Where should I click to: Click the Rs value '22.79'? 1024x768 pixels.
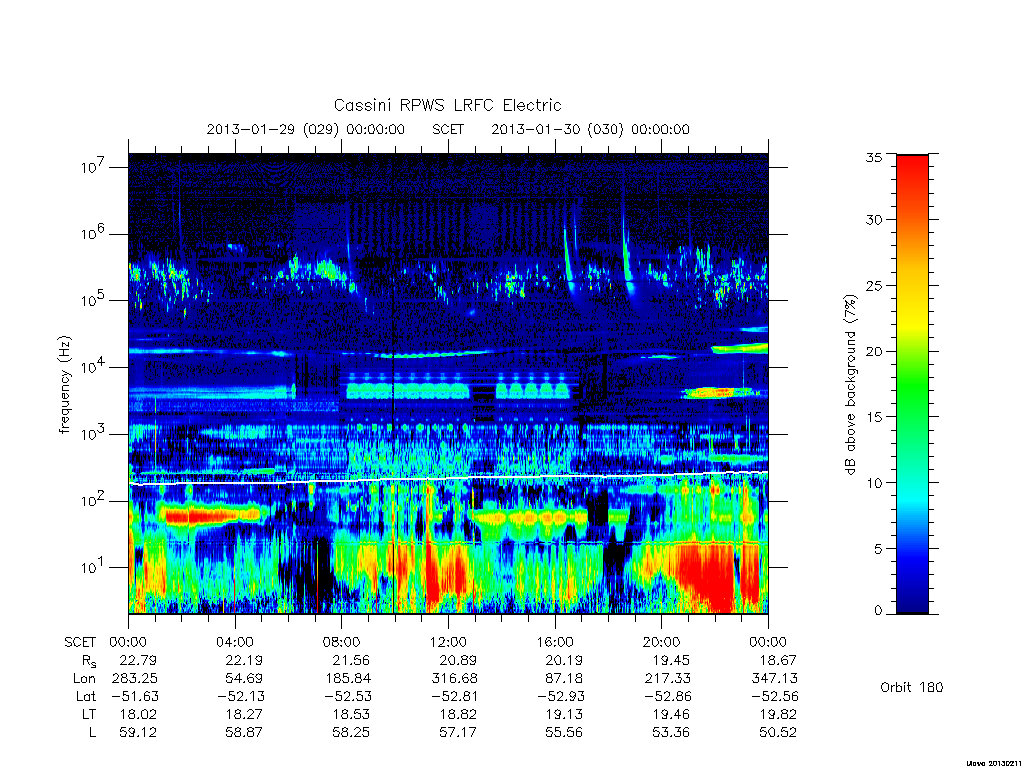[x=138, y=660]
